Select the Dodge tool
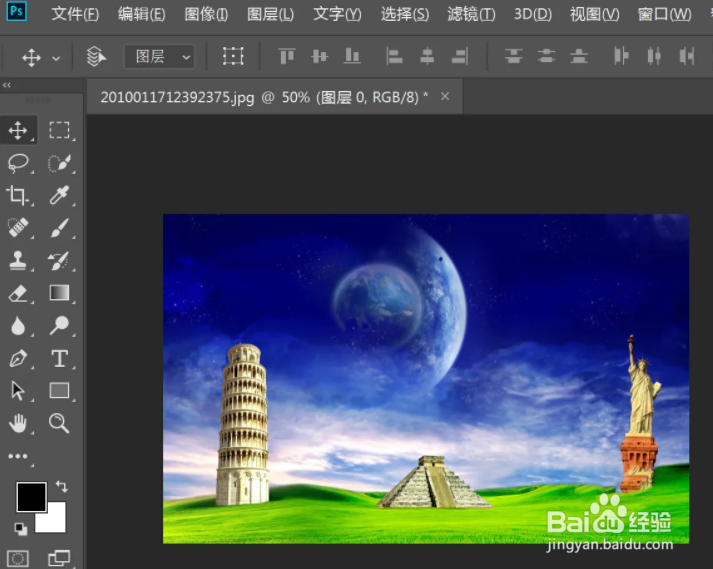This screenshot has height=569, width=713. tap(59, 326)
